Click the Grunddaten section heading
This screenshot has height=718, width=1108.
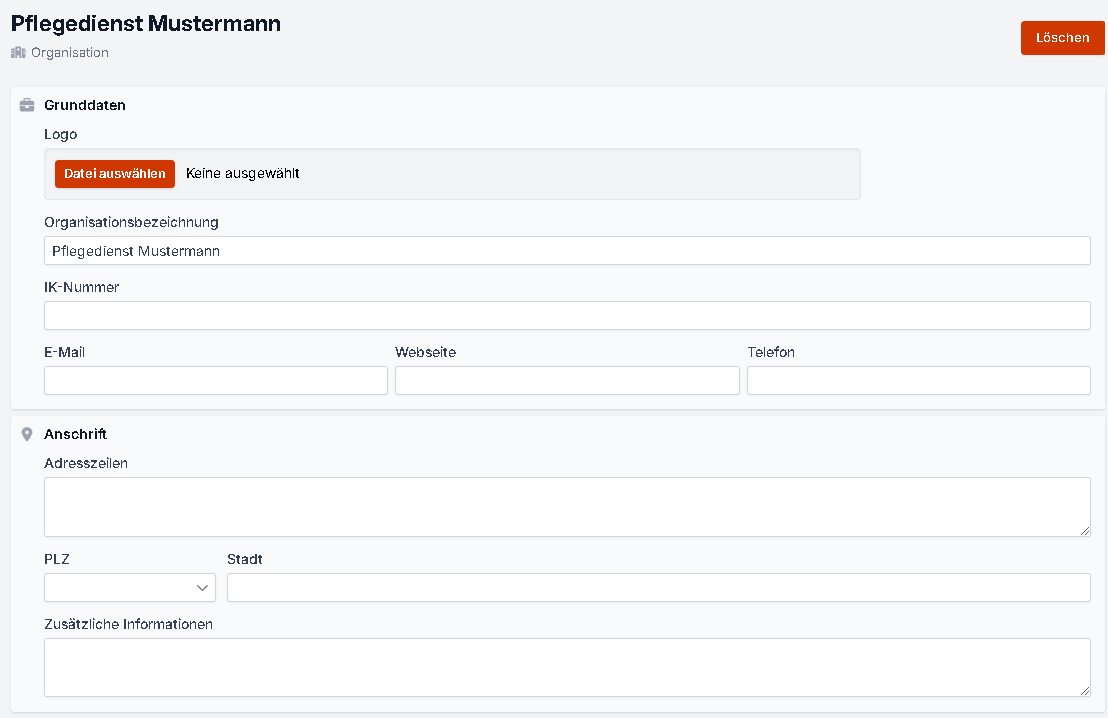(85, 105)
